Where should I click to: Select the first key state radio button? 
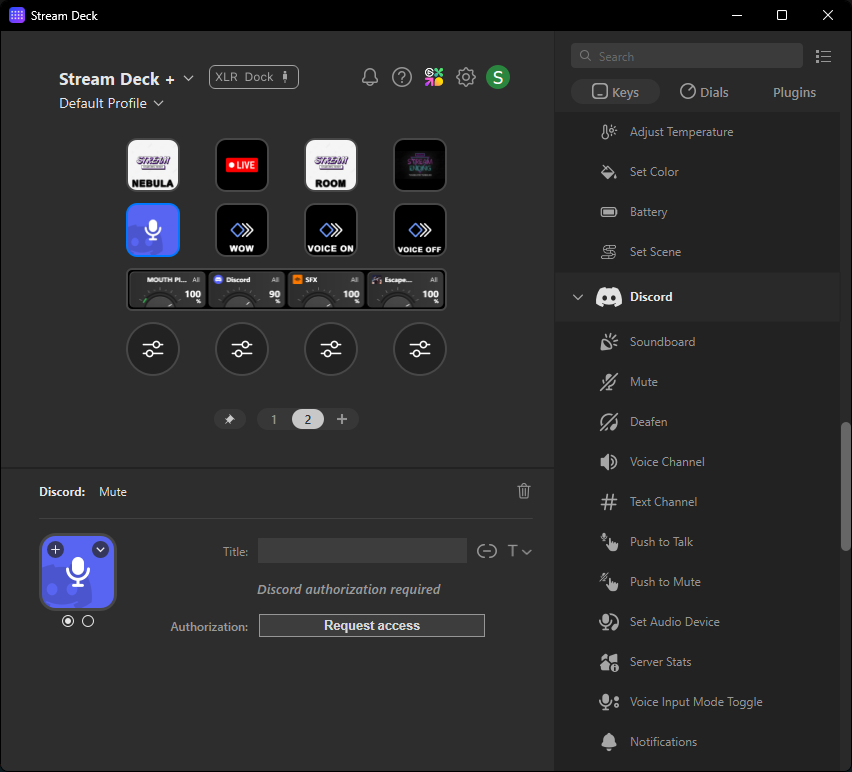68,621
